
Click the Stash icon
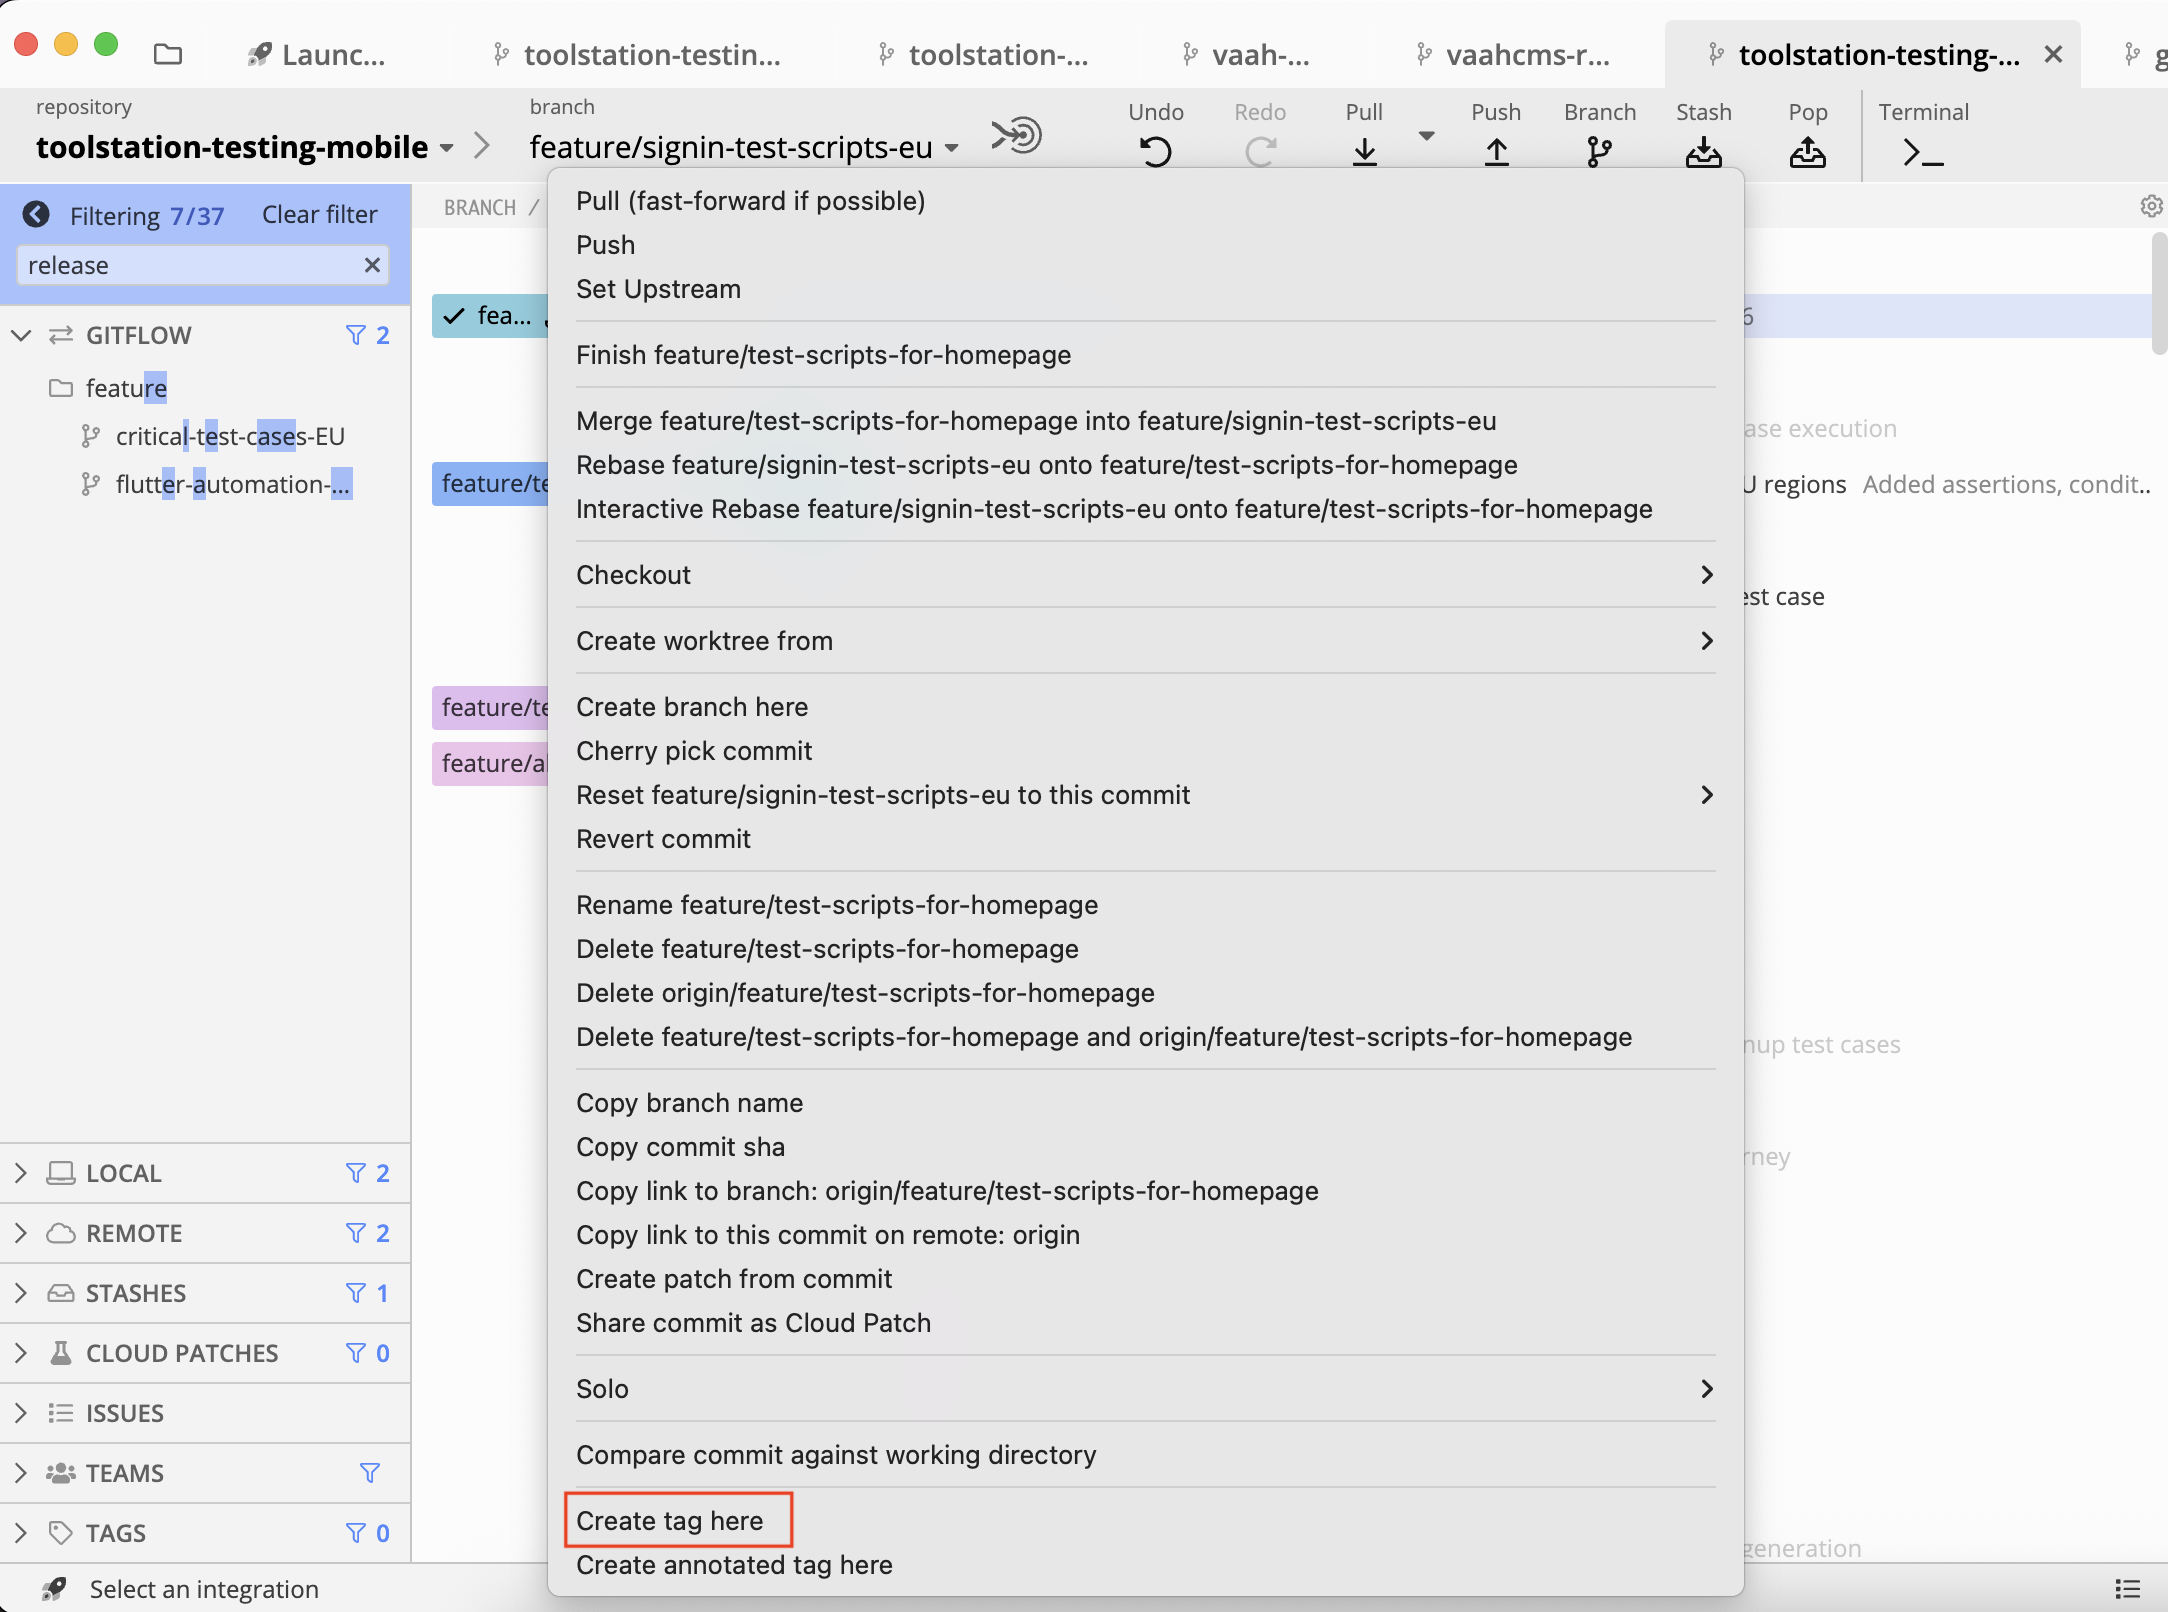click(1703, 152)
